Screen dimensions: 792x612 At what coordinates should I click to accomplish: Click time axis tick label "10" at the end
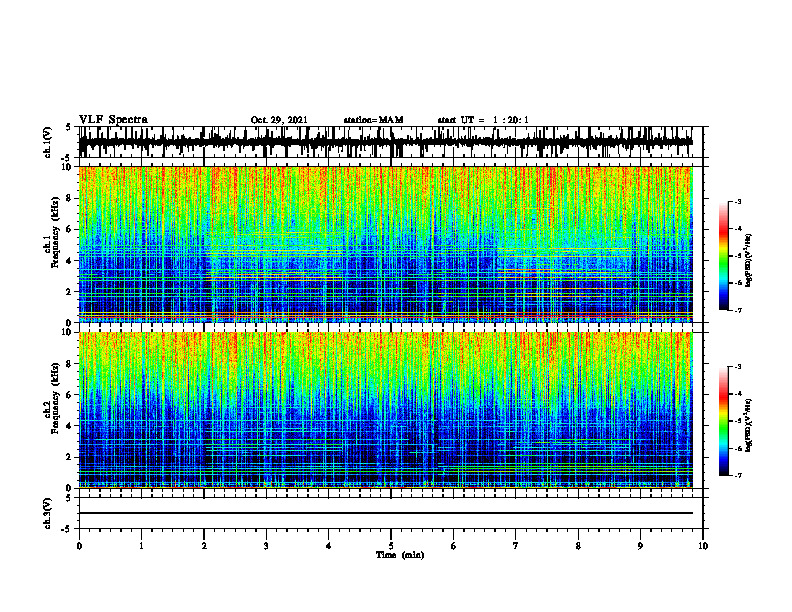pyautogui.click(x=703, y=546)
